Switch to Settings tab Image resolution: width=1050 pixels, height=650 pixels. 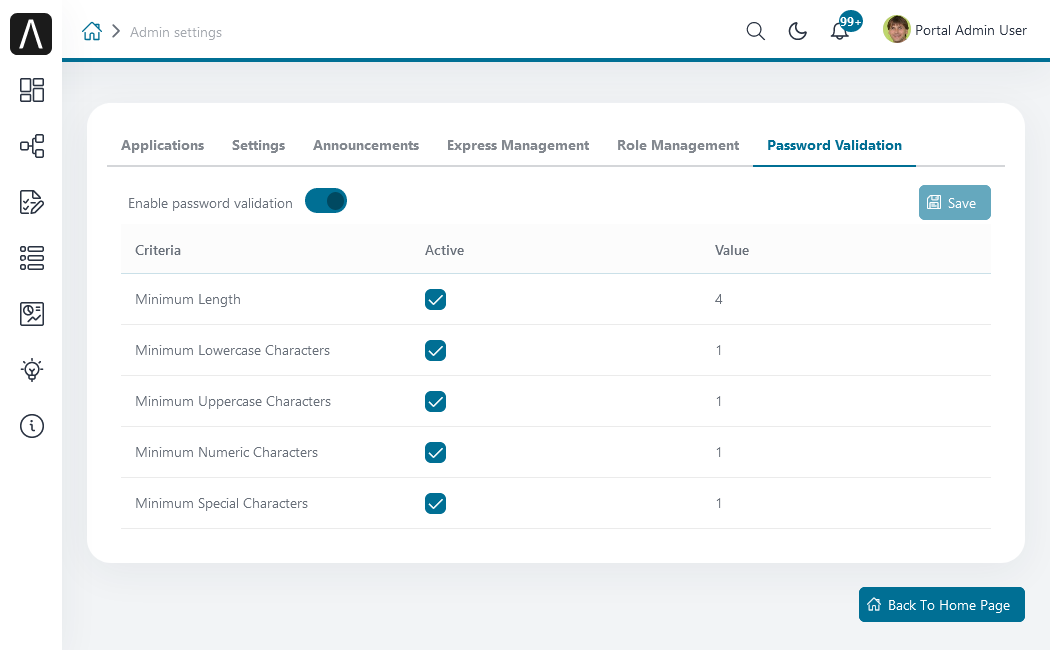pyautogui.click(x=258, y=145)
